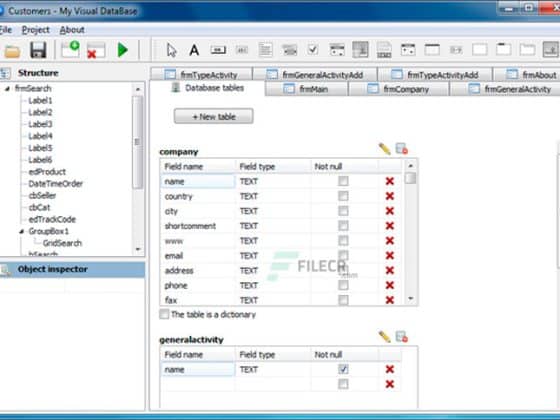The height and width of the screenshot is (420, 560).
Task: Delete the fax field using its red X
Action: [390, 300]
